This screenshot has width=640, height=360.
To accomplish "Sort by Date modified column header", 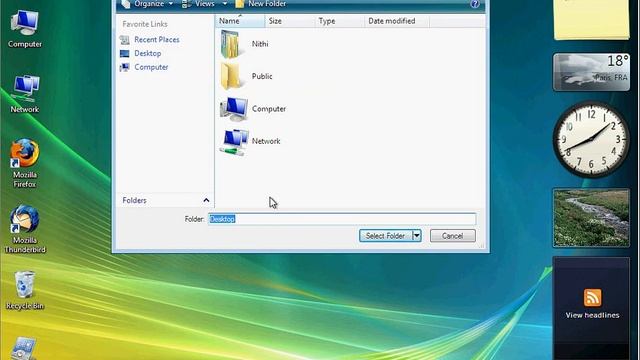I will pos(396,21).
